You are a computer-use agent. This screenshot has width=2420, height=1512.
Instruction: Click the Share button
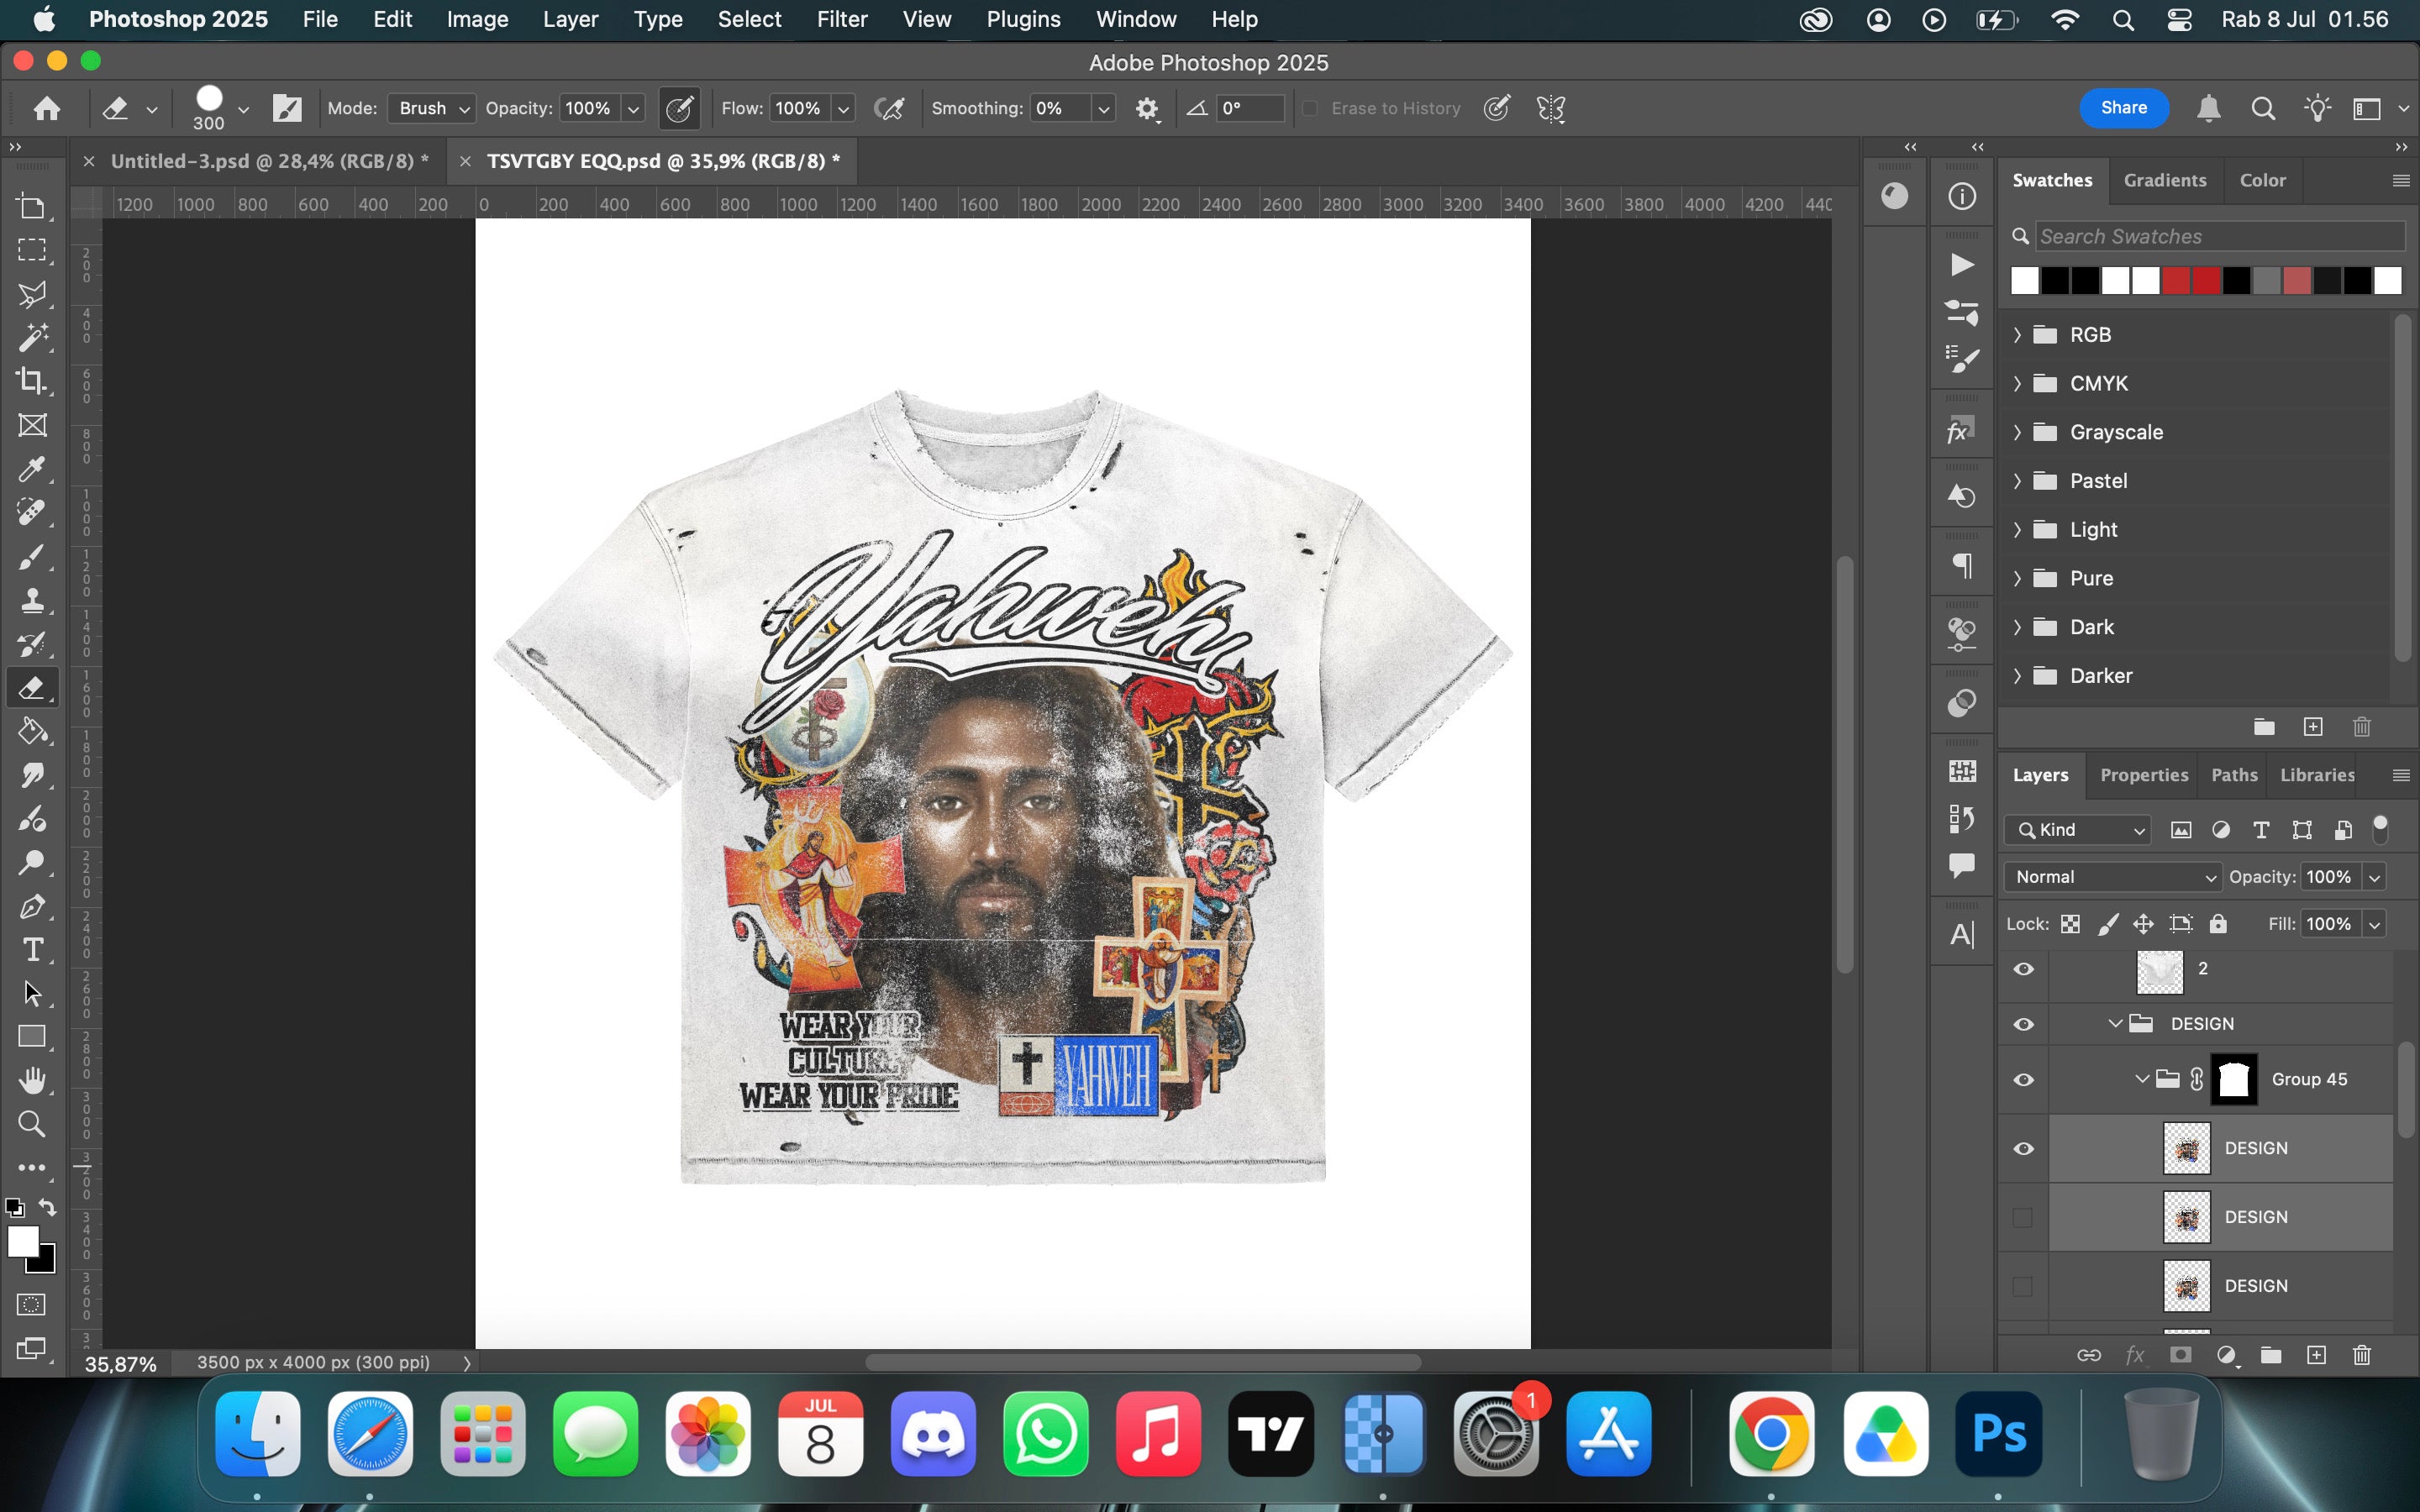(x=2123, y=108)
